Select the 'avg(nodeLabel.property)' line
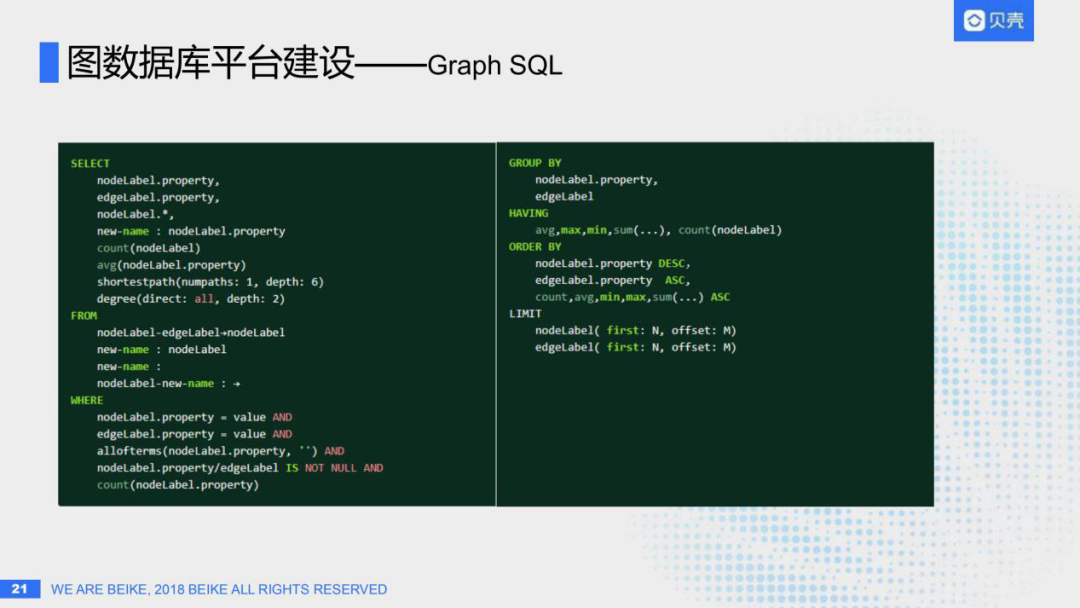The image size is (1080, 608). (171, 264)
